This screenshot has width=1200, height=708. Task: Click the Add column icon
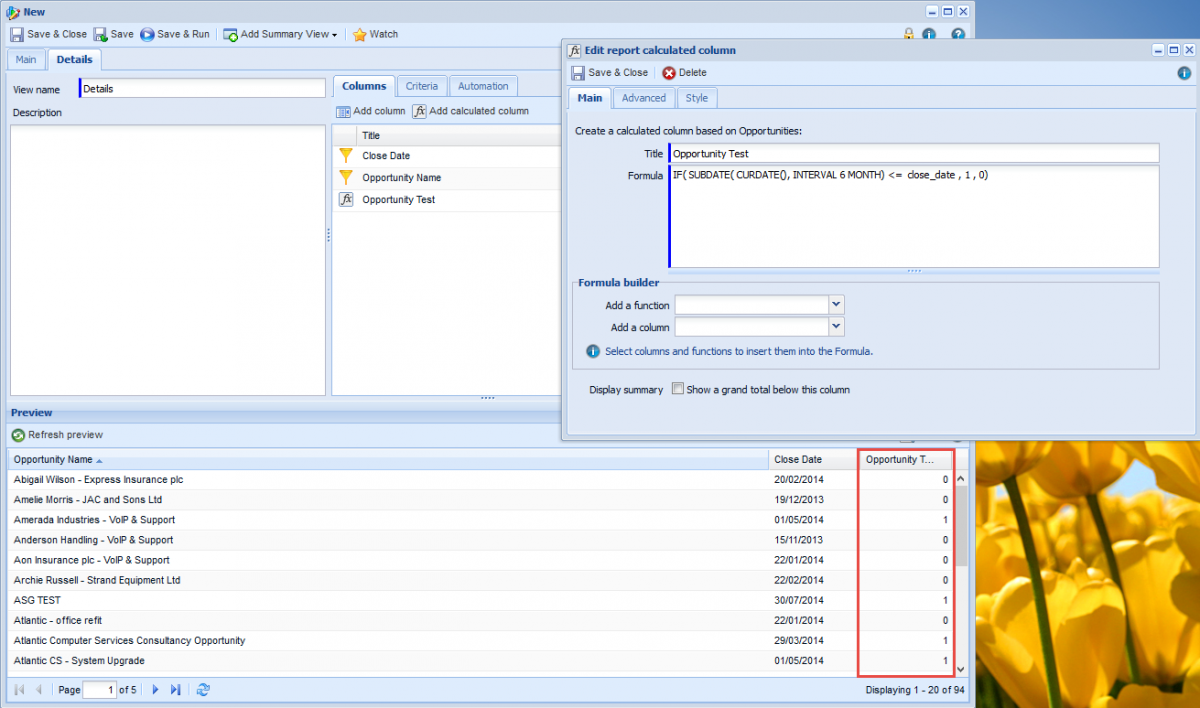(343, 111)
